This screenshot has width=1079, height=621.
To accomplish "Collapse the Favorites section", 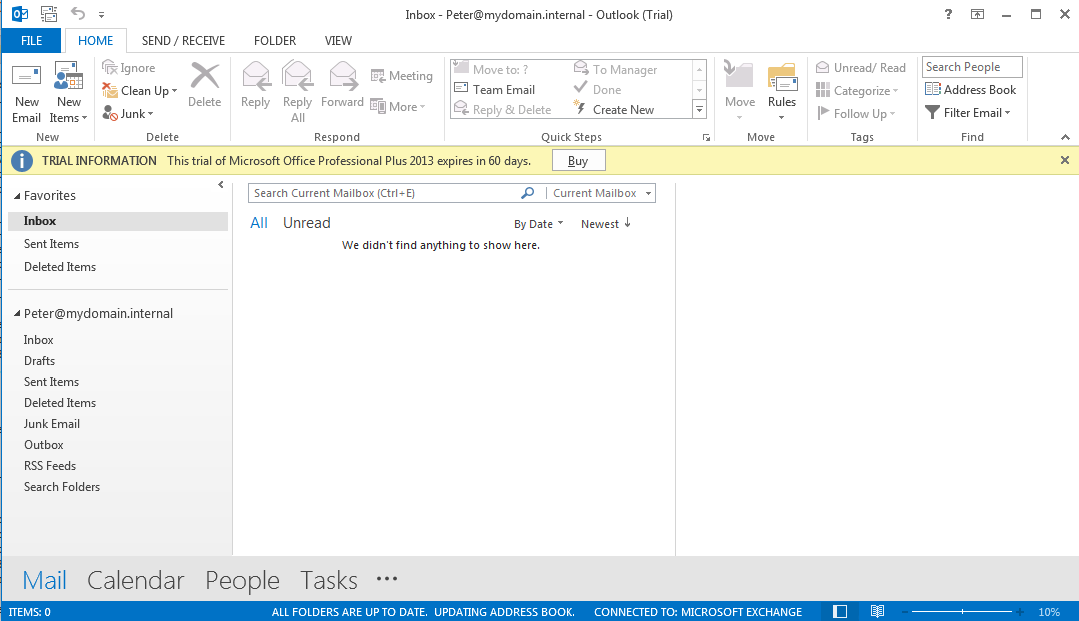I will click(17, 196).
